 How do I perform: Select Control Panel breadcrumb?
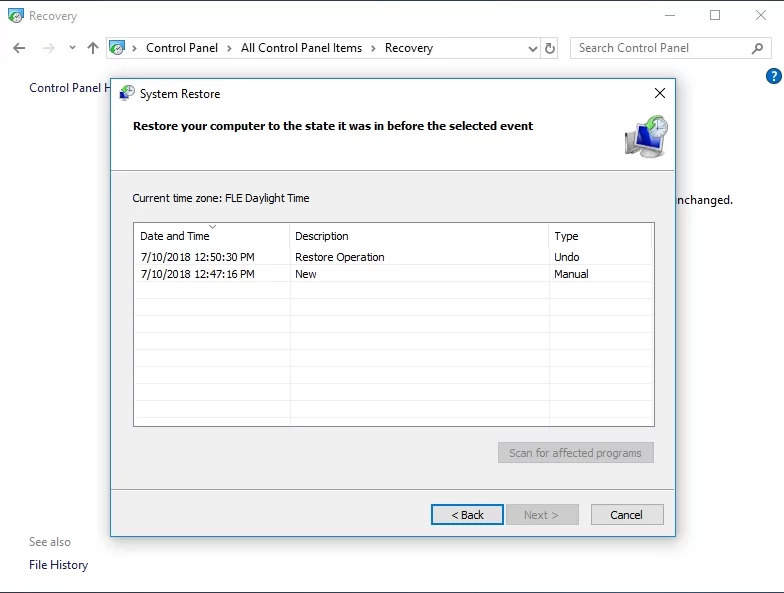click(182, 48)
